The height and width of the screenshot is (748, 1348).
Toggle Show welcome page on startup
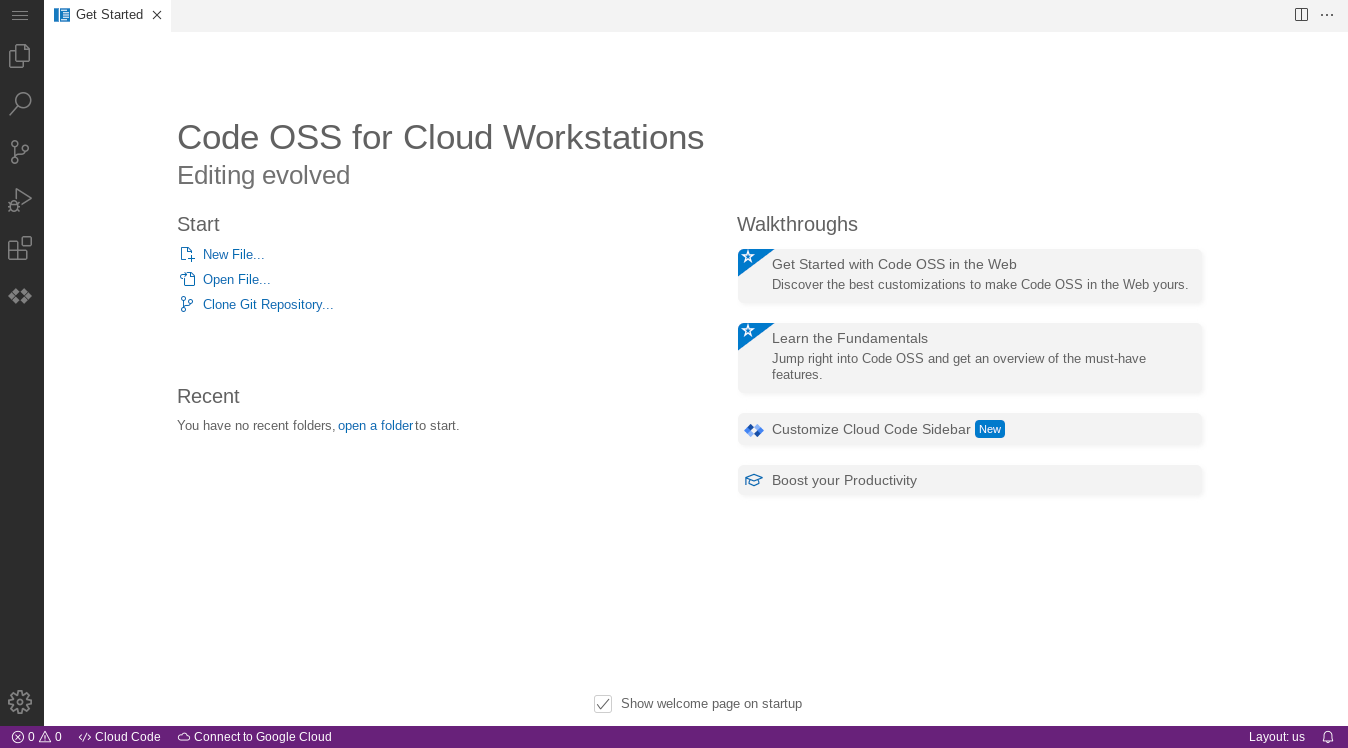tap(603, 703)
